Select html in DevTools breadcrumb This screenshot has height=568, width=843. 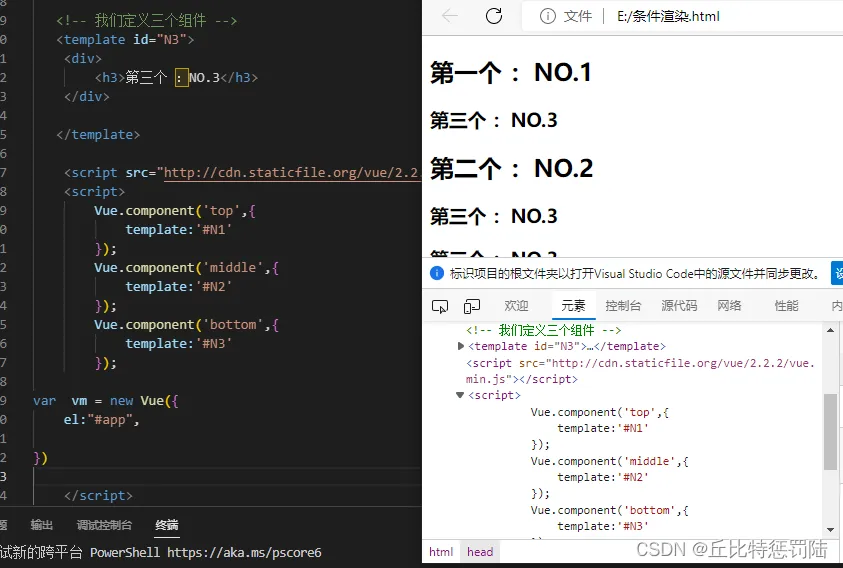tap(441, 552)
